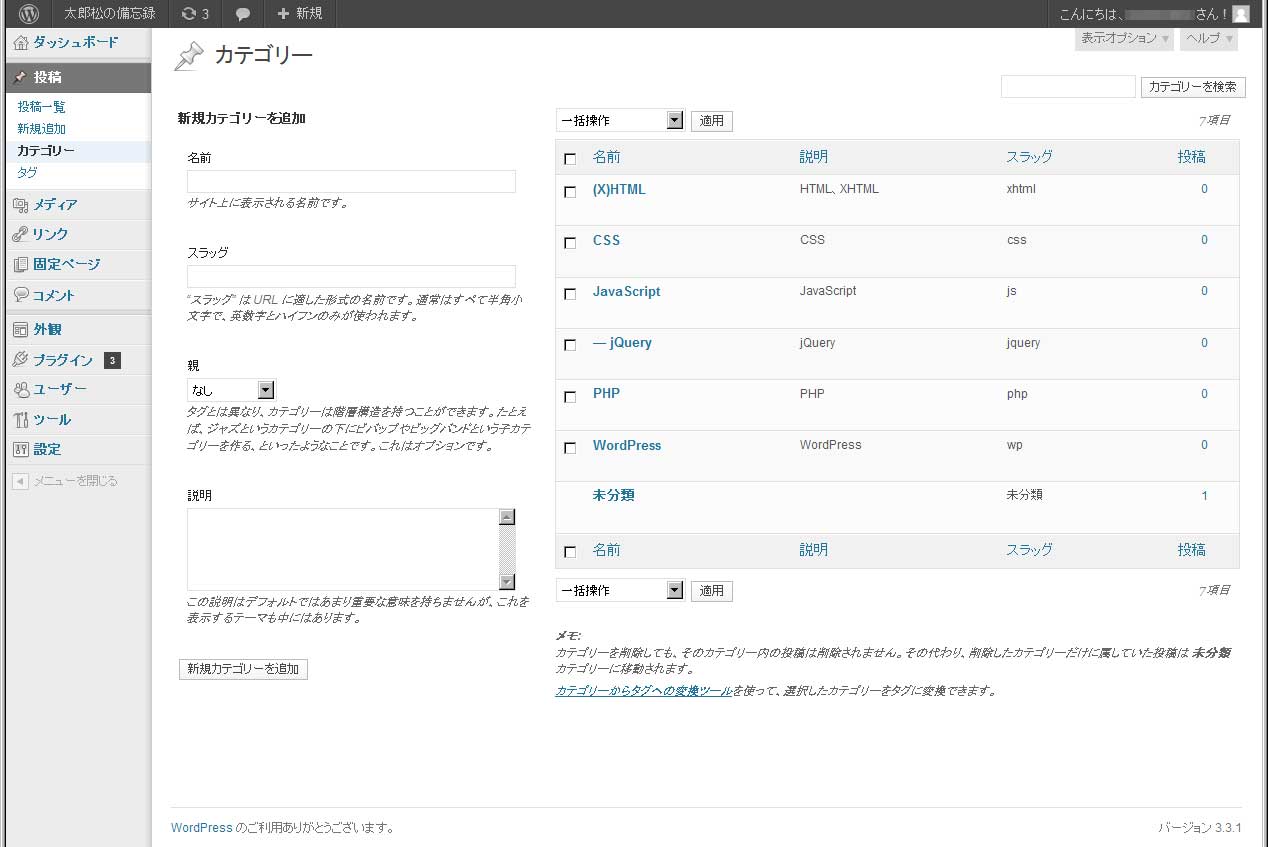This screenshot has width=1268, height=847.
Task: Open the JavaScript category link
Action: [626, 292]
